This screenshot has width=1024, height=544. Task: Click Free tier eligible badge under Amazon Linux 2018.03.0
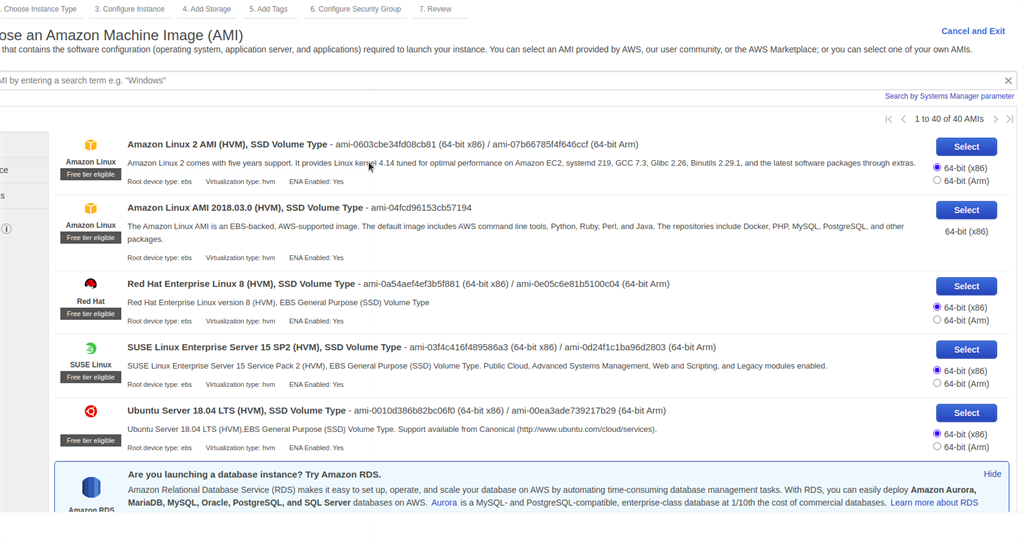pos(91,238)
